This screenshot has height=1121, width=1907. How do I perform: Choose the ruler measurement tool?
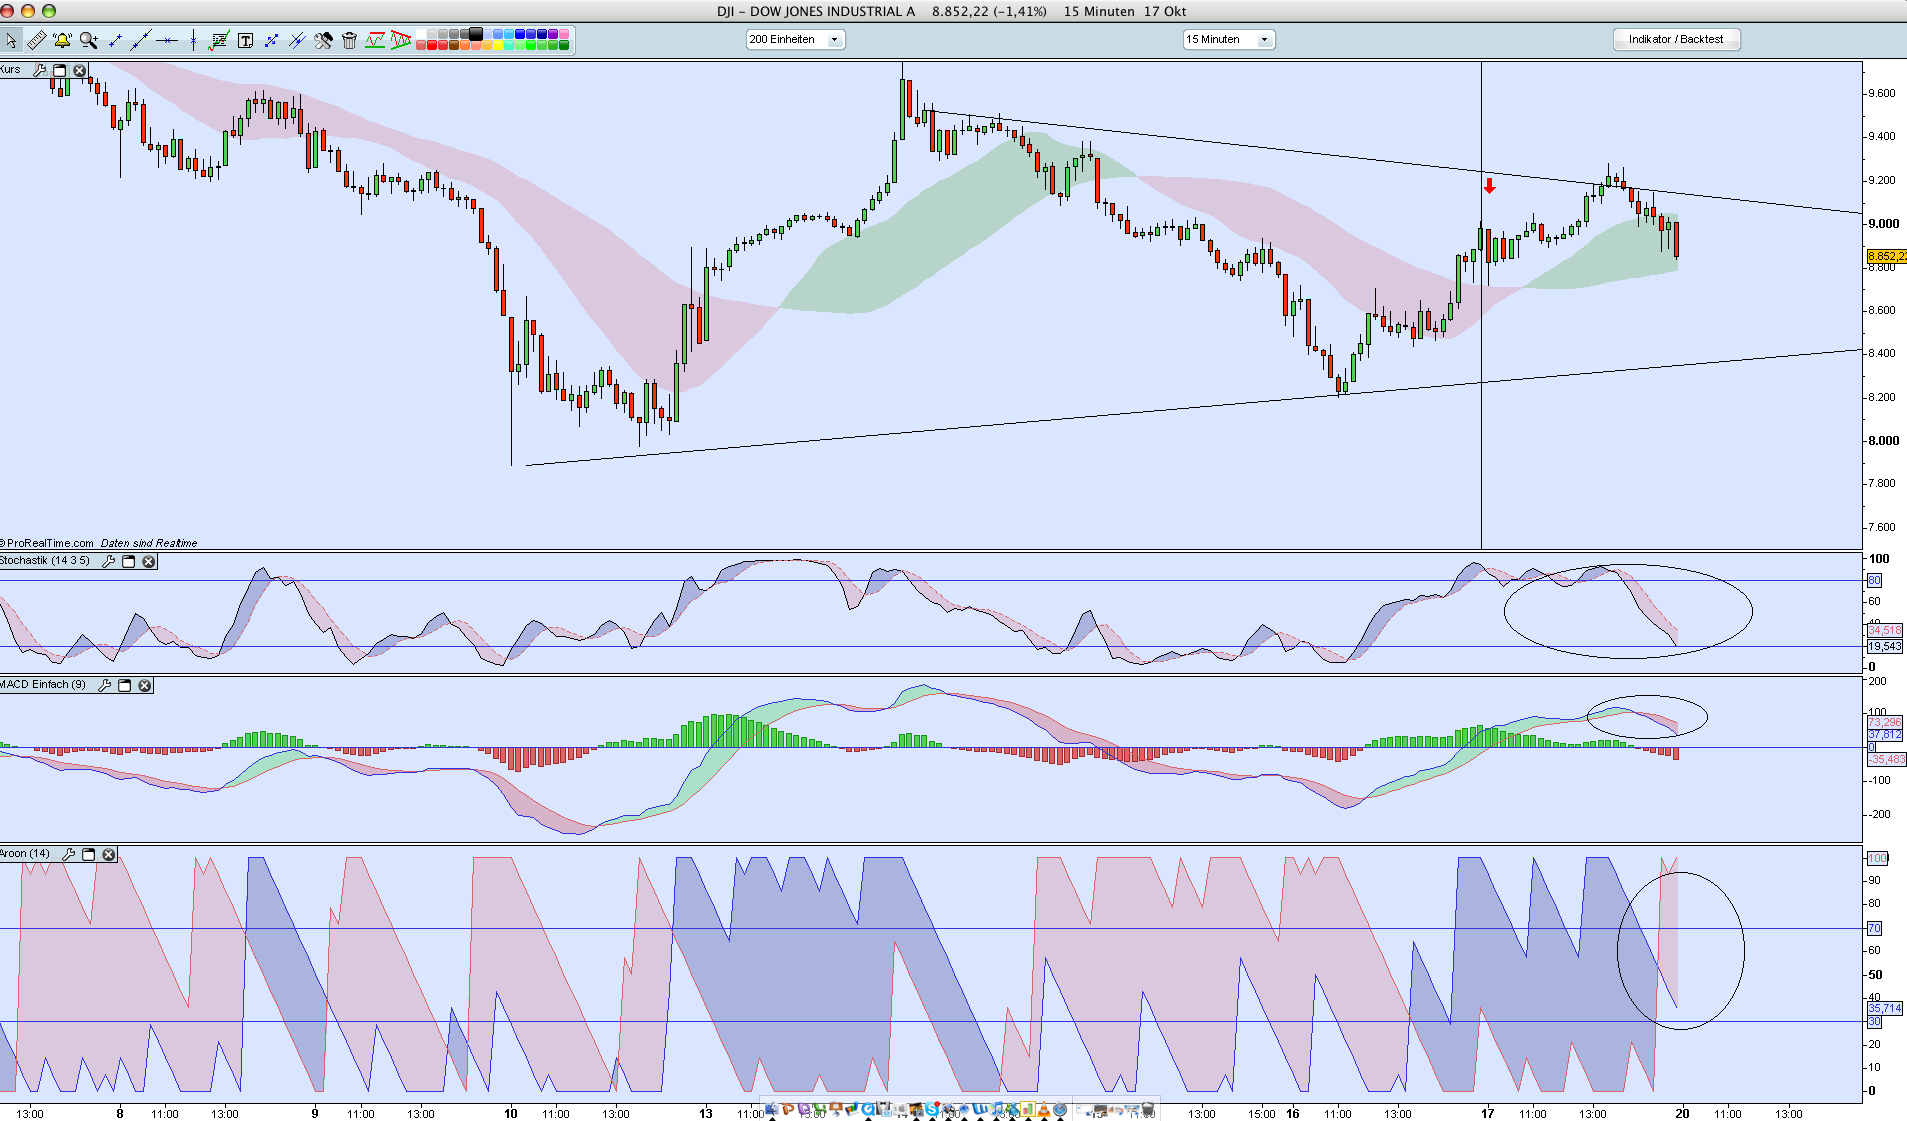click(x=36, y=40)
